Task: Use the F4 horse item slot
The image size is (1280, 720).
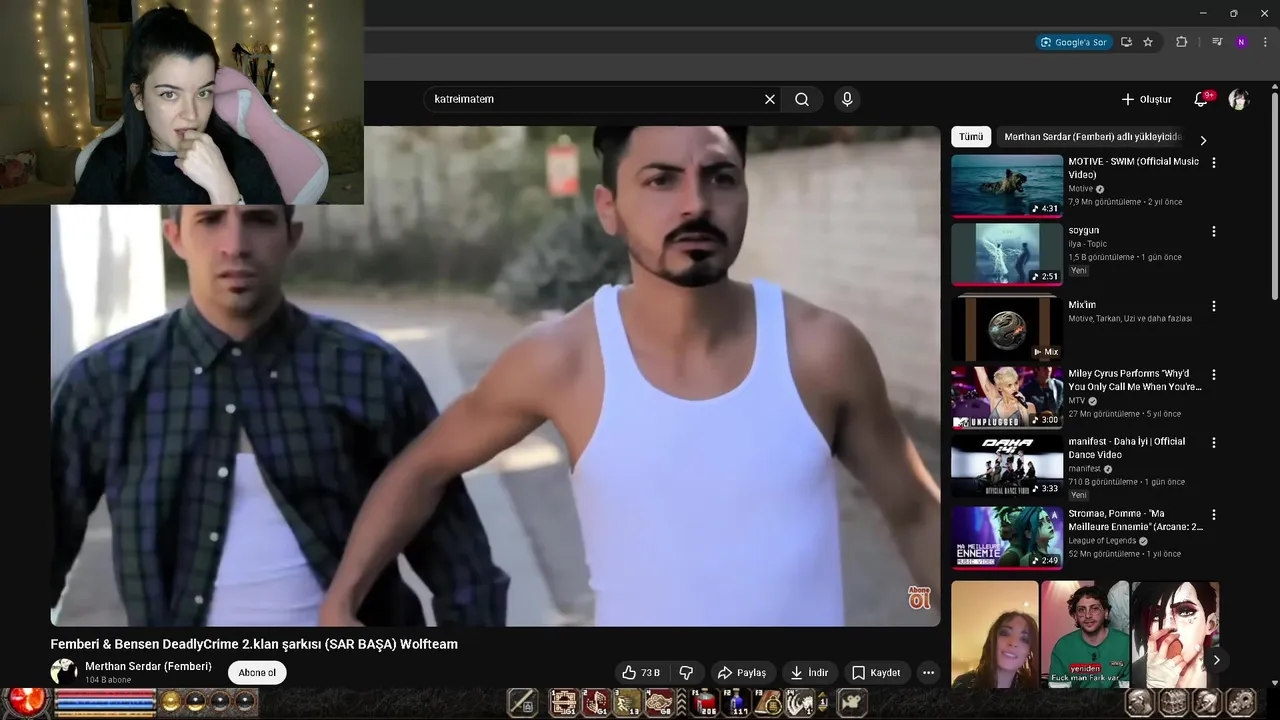Action: pos(800,703)
